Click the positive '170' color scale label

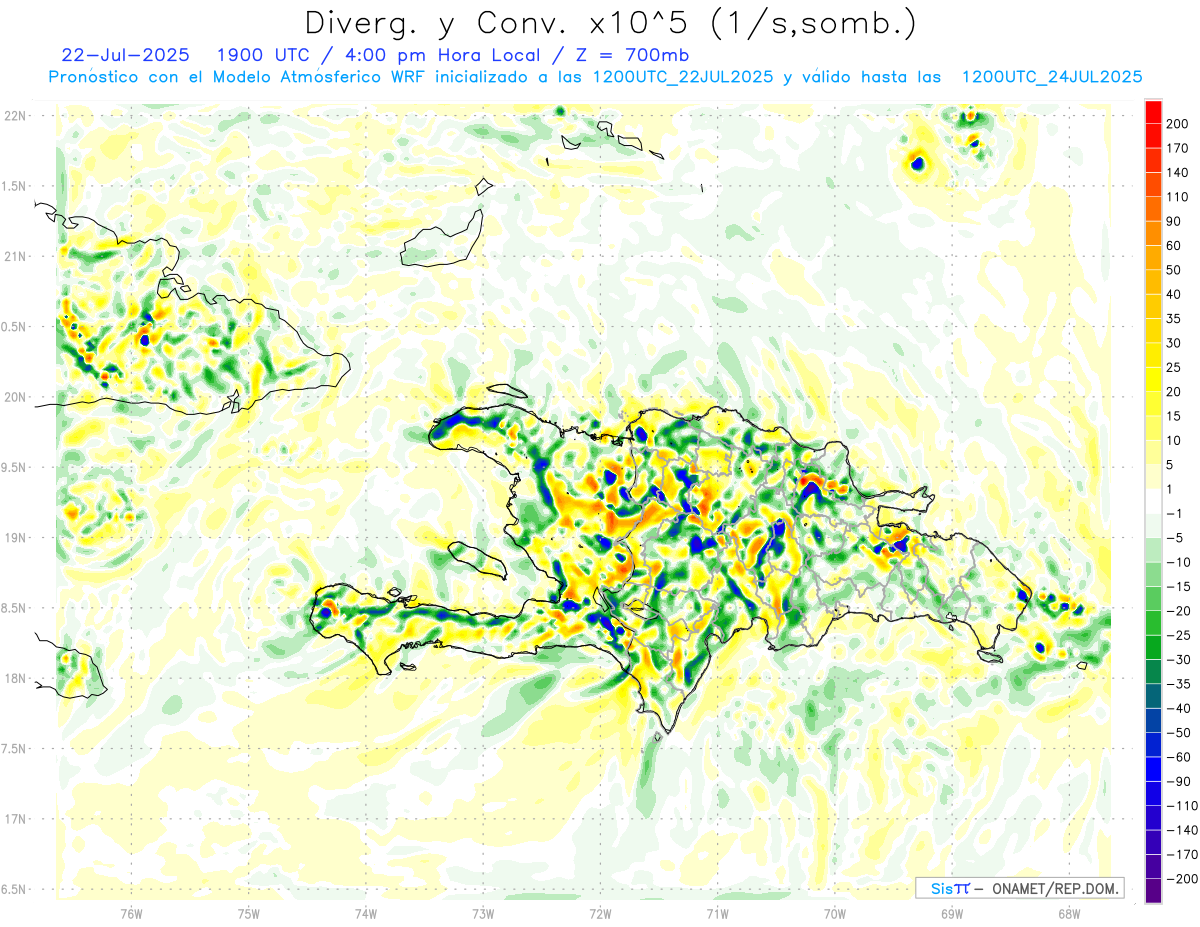[x=1178, y=149]
